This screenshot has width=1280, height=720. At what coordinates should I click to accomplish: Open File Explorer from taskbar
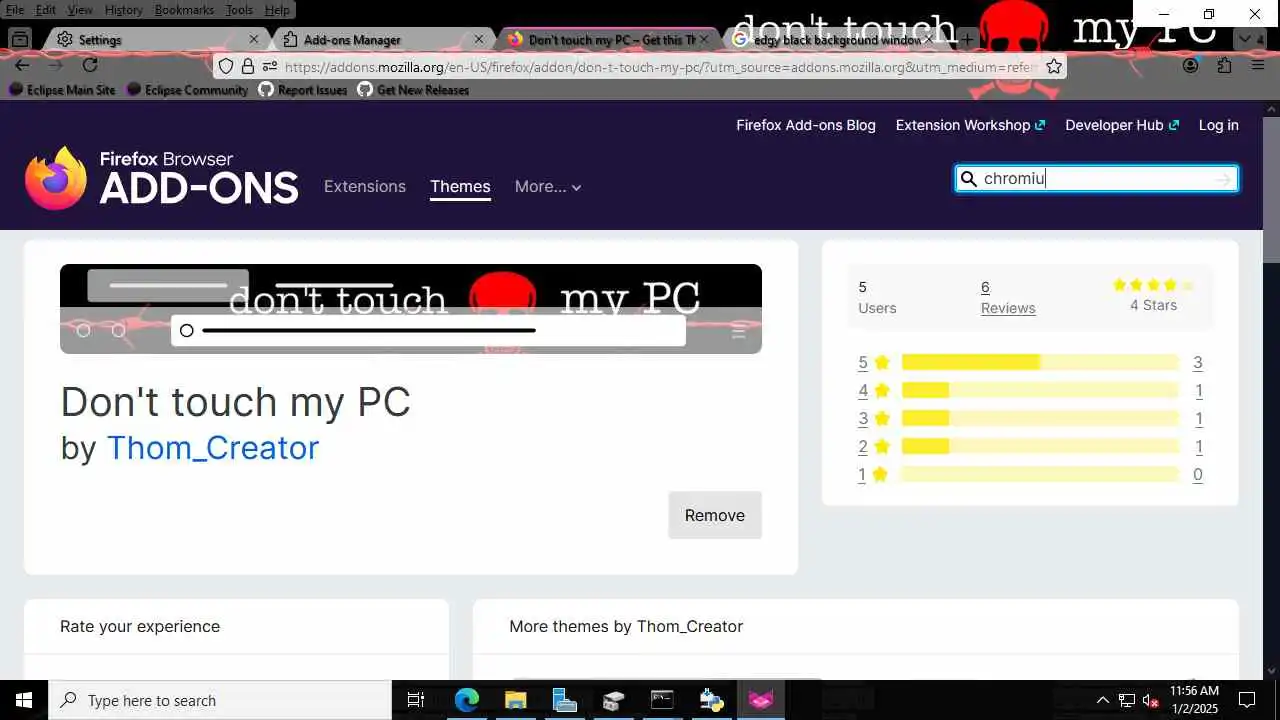point(516,700)
